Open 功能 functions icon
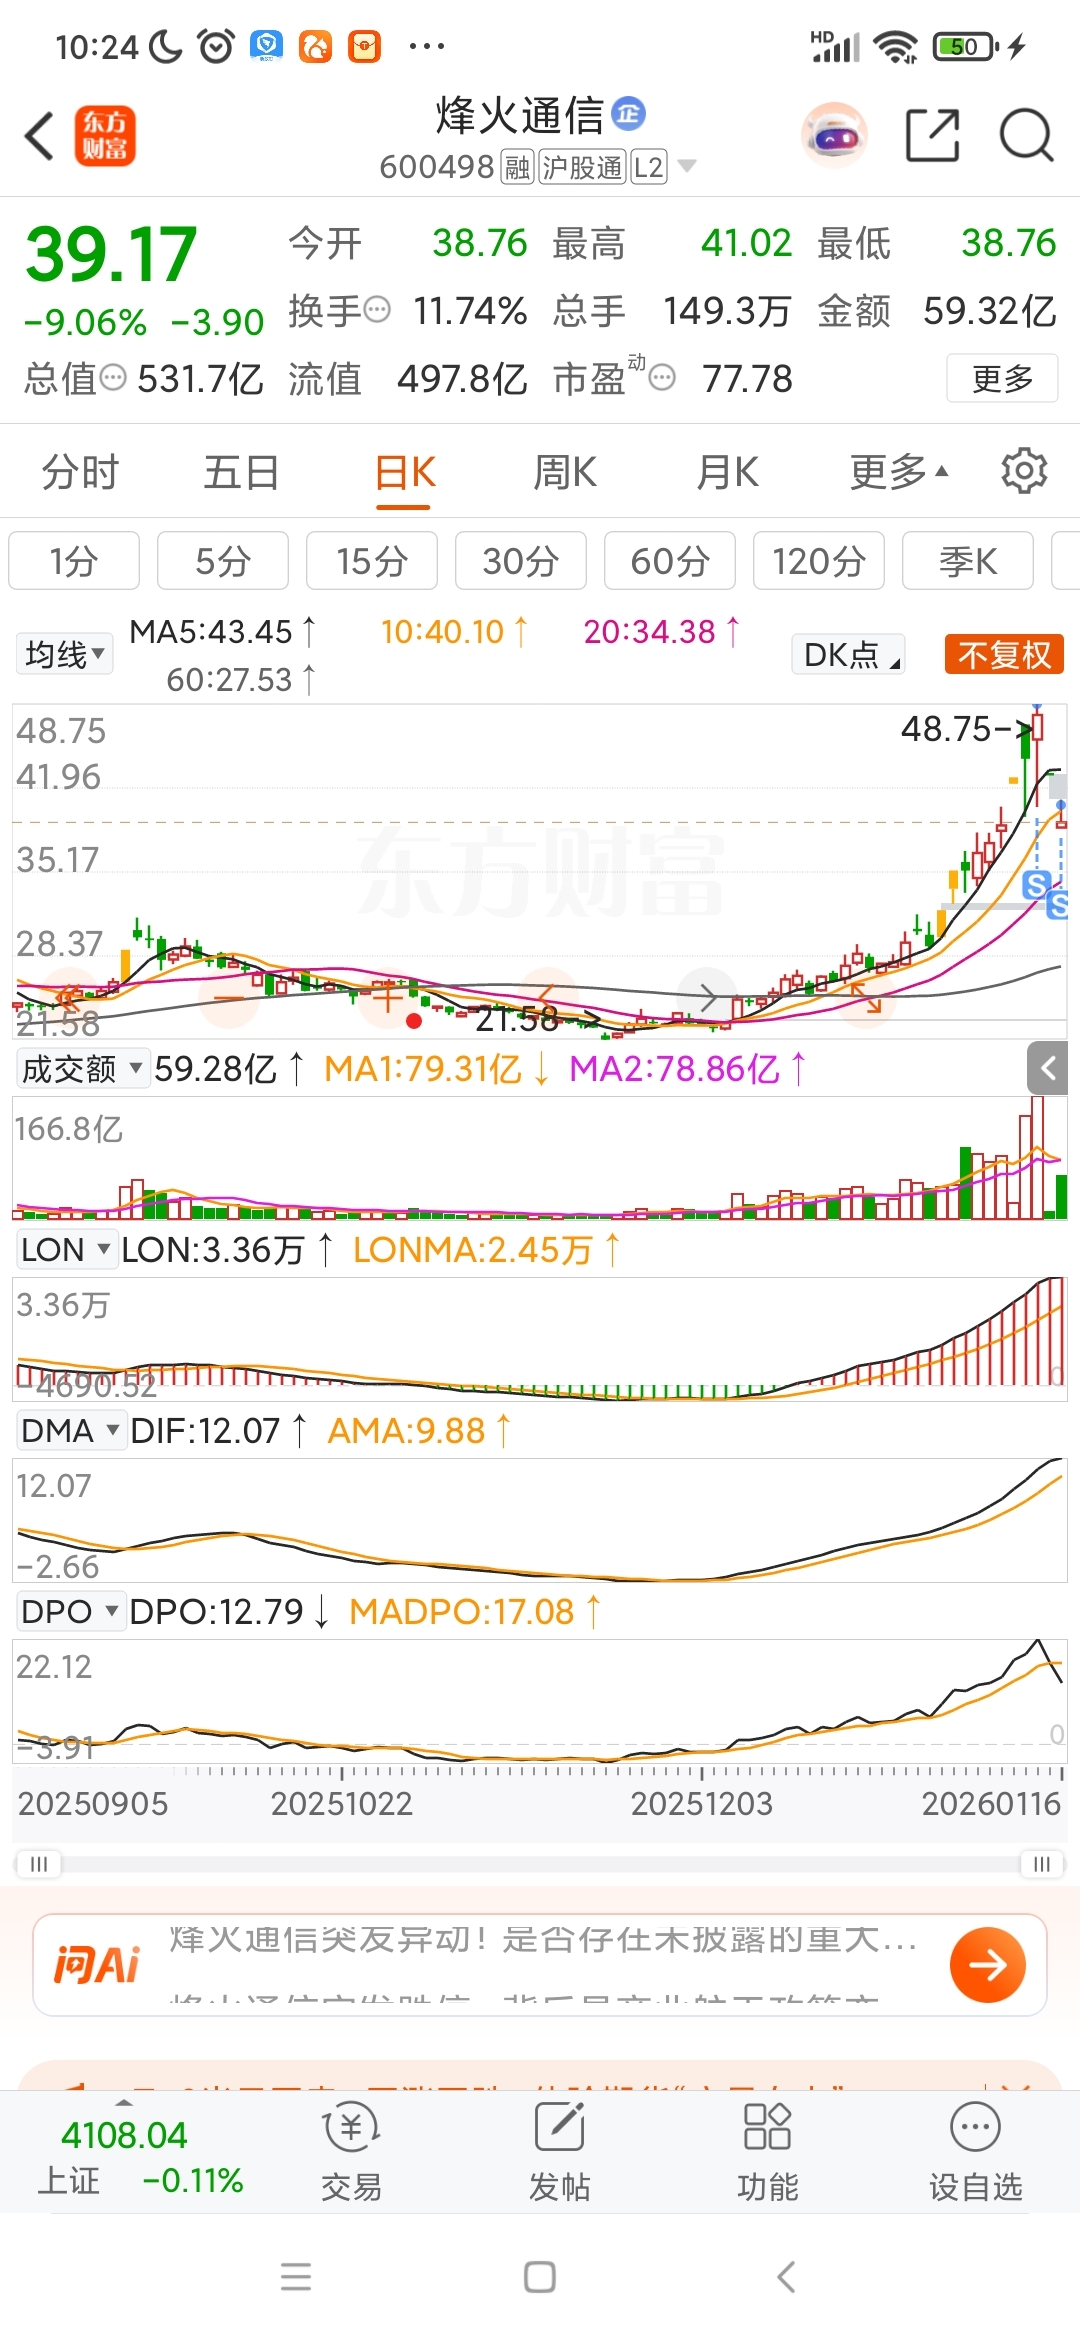This screenshot has height=2340, width=1080. pos(767,2152)
